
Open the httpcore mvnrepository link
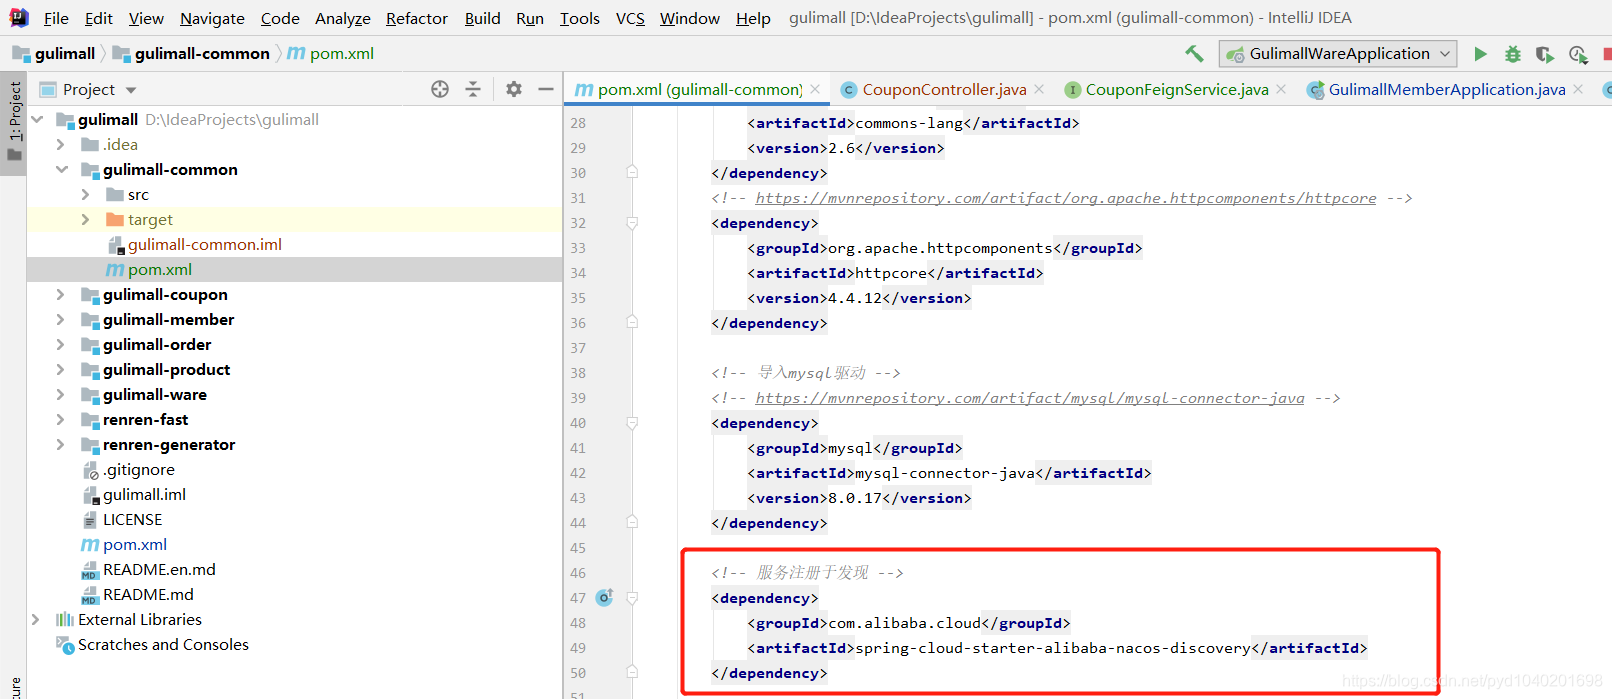point(1065,198)
